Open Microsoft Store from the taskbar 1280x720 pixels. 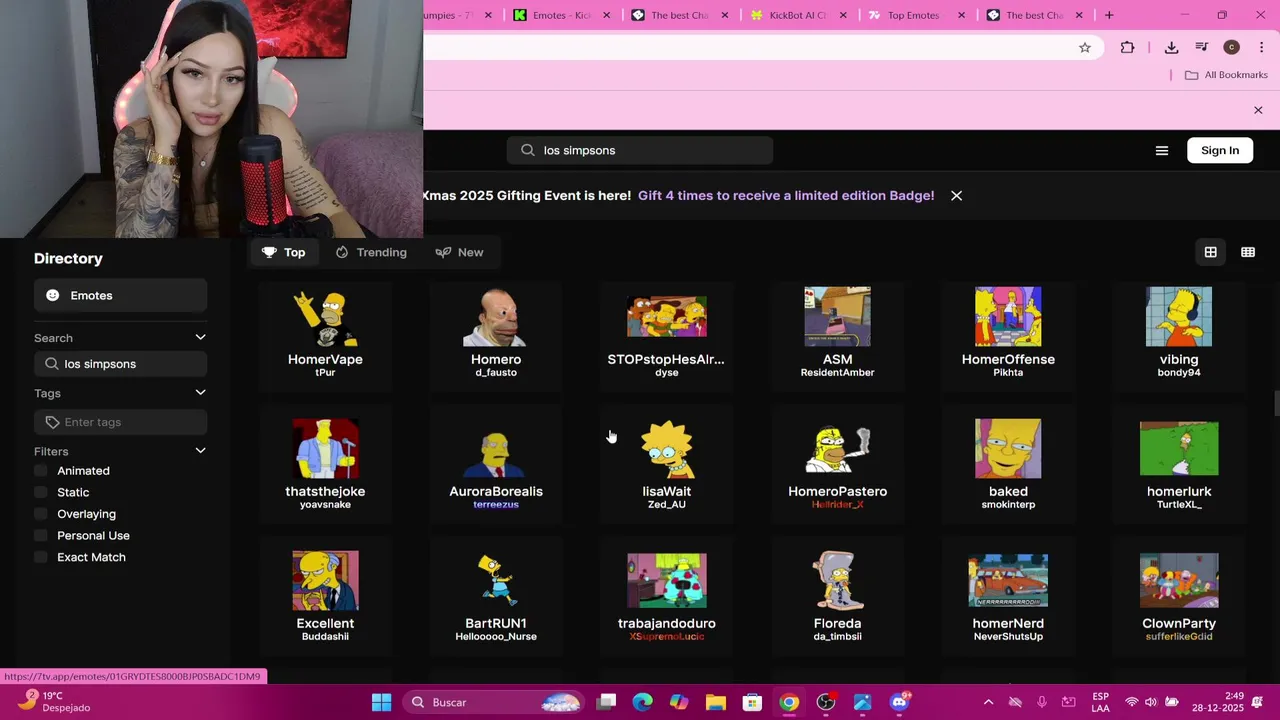[752, 702]
